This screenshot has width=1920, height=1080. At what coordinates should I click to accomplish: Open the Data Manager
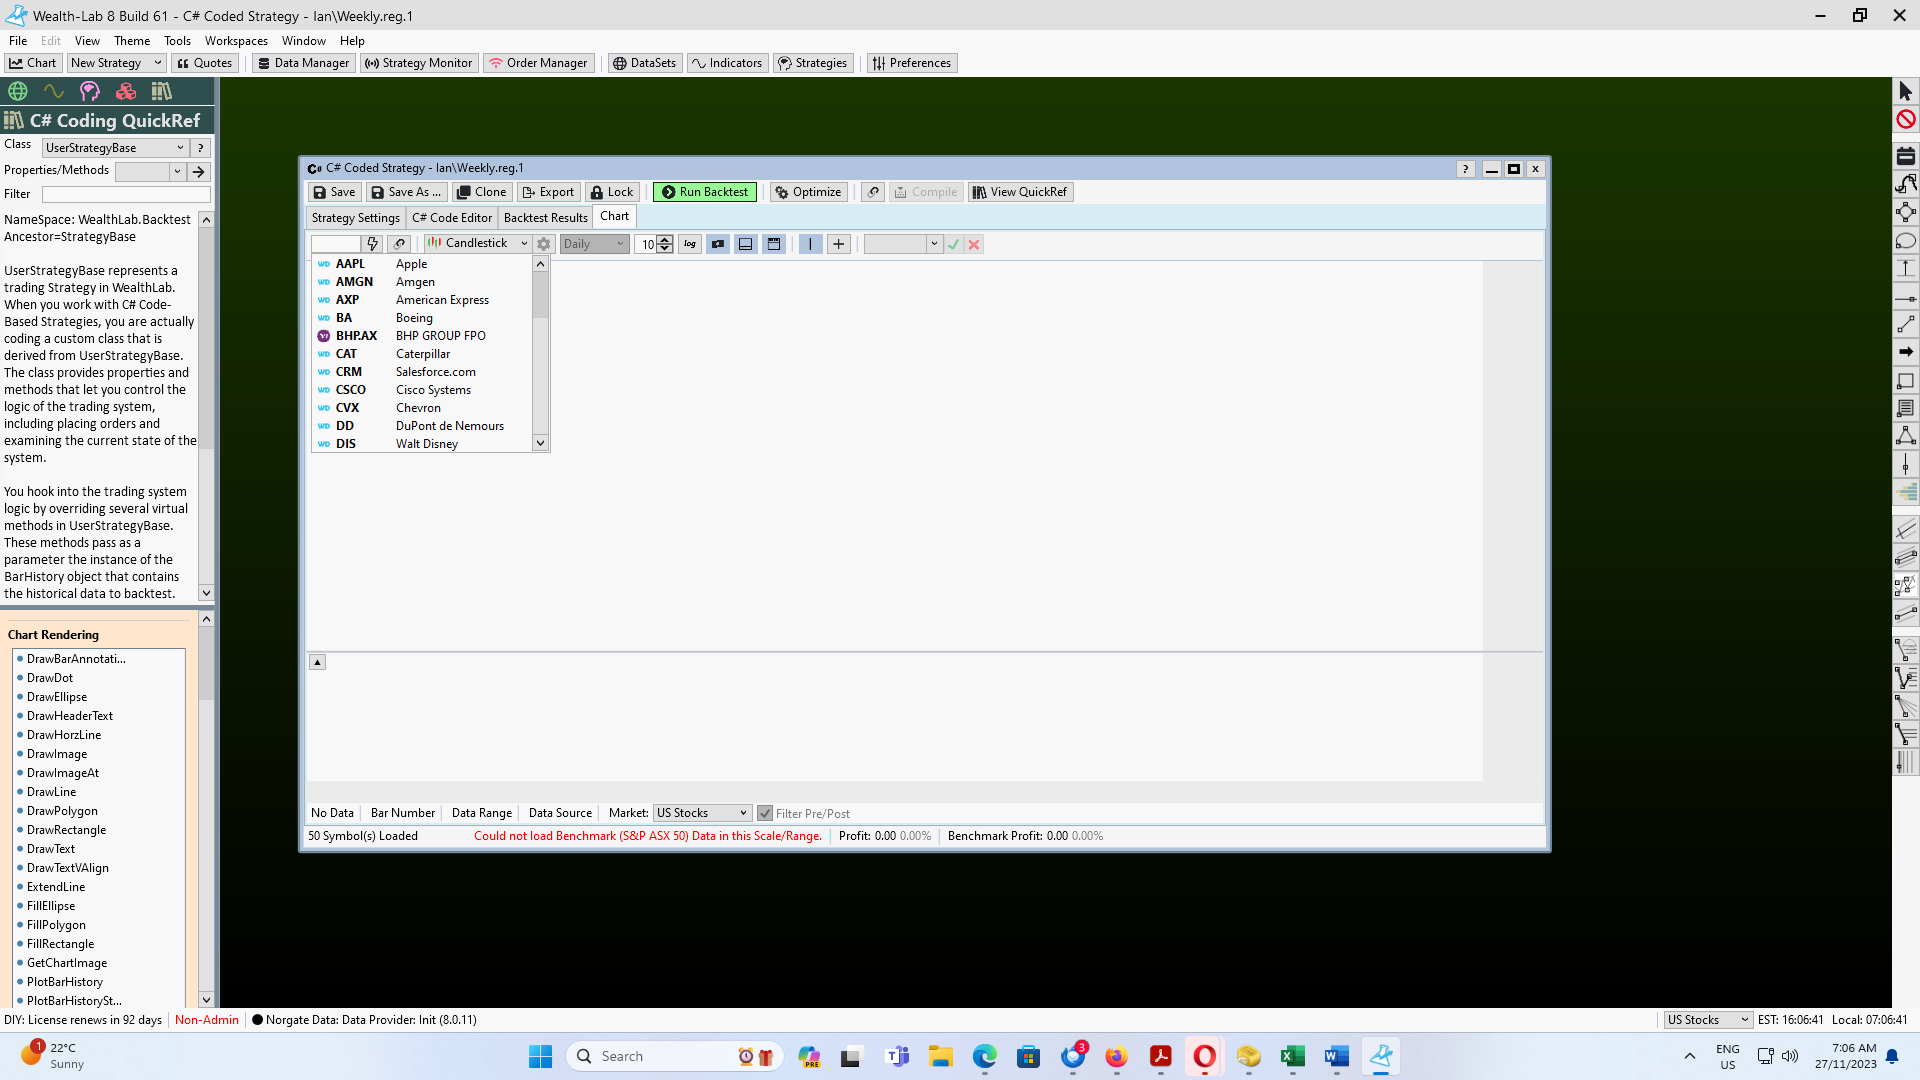303,63
